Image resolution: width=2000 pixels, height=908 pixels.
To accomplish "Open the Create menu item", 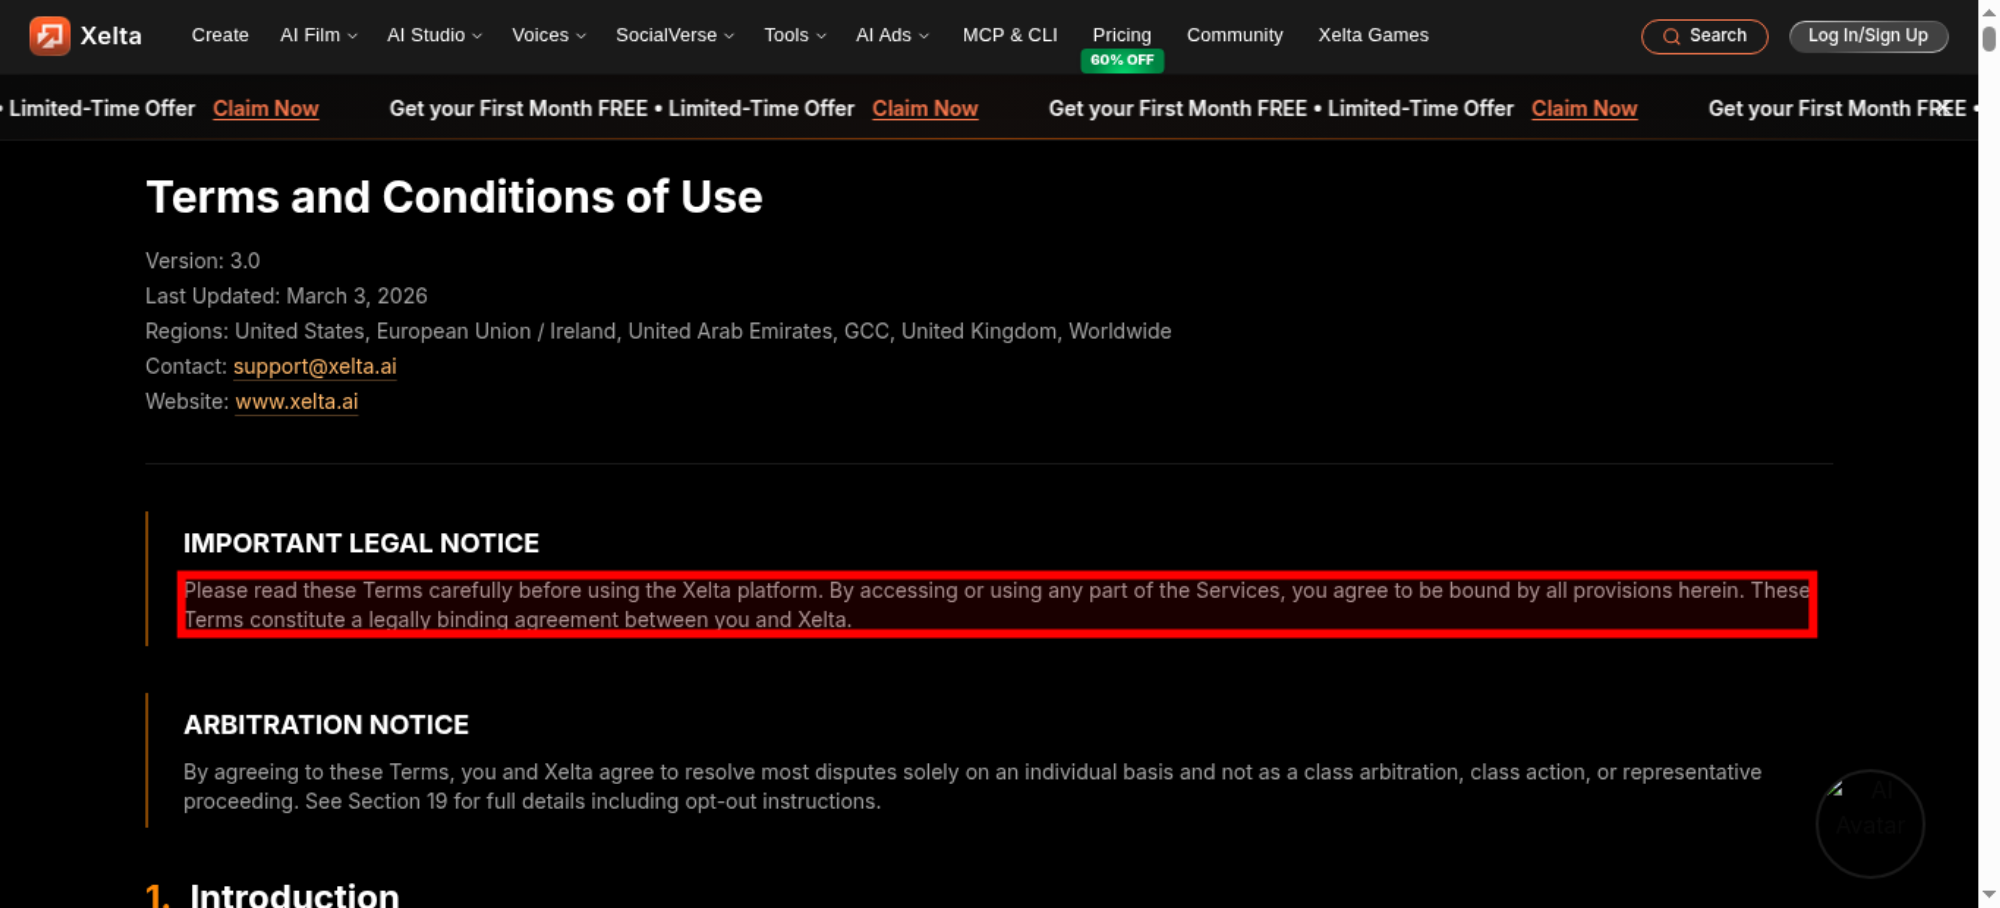I will click(220, 35).
